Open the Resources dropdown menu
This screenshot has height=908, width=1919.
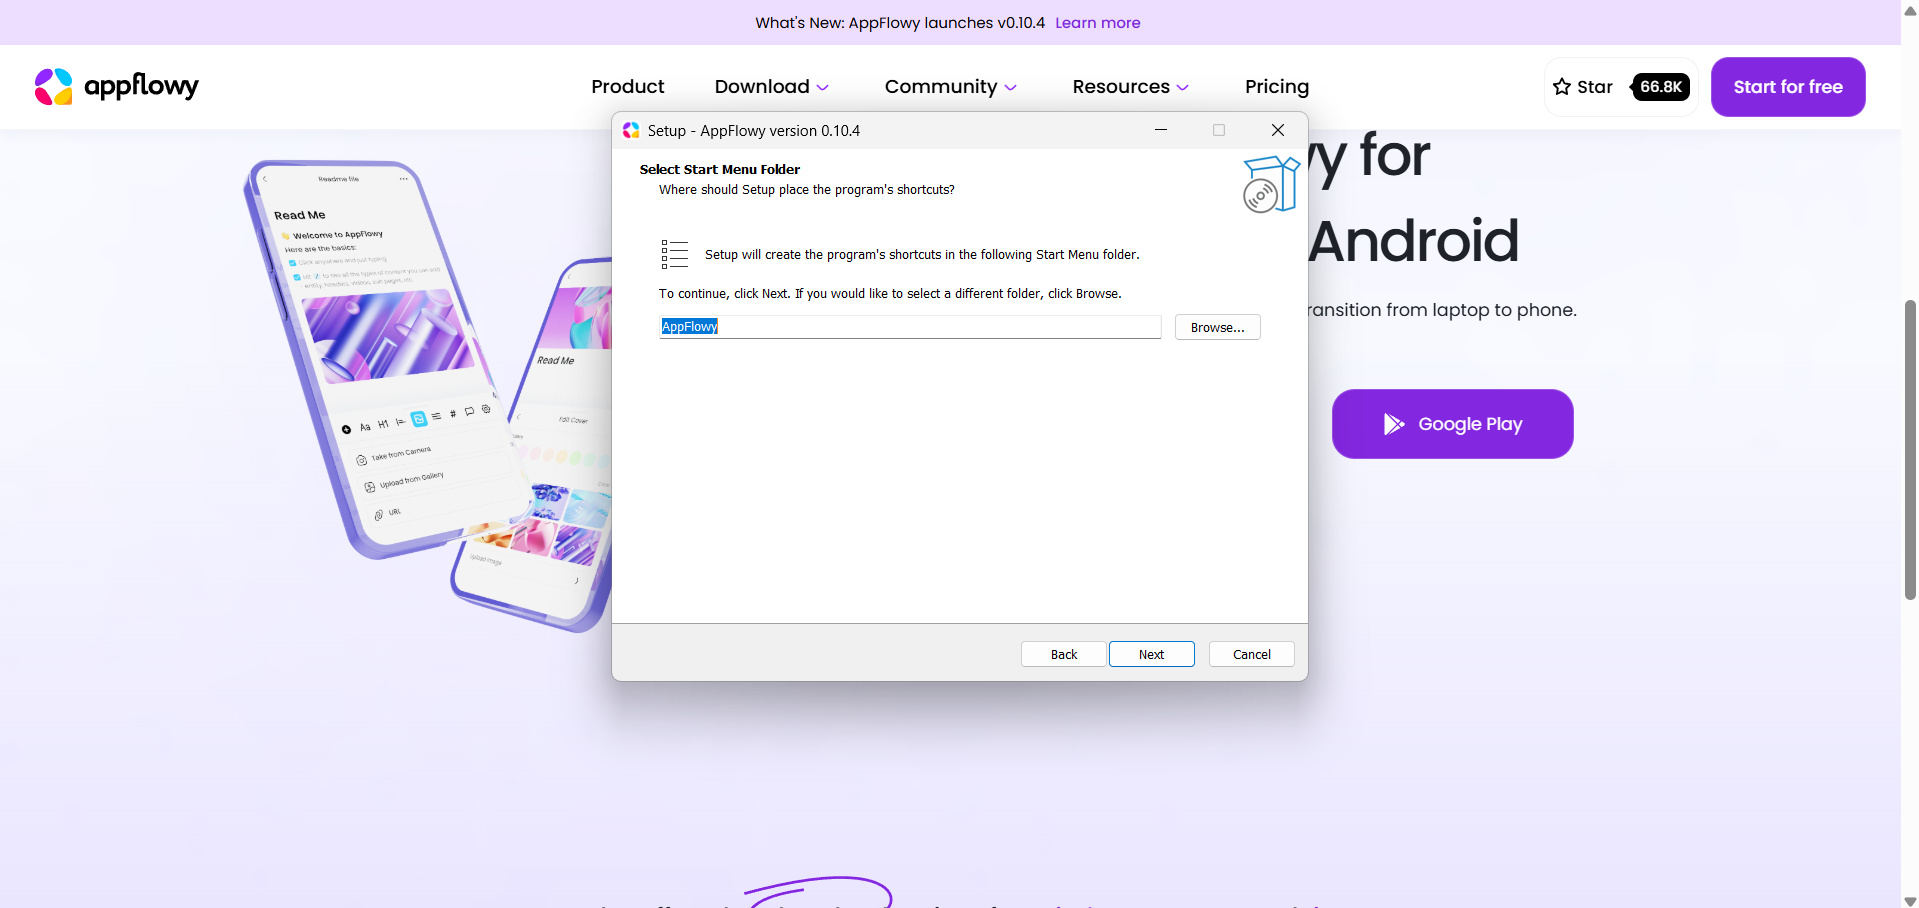click(x=1130, y=87)
